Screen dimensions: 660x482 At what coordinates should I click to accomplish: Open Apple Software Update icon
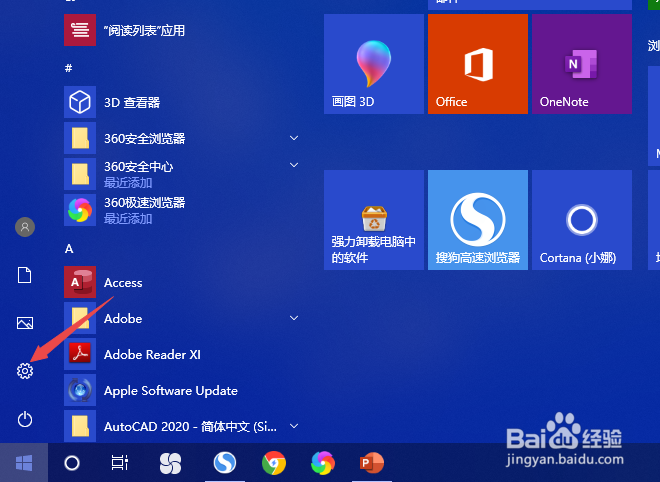tap(80, 390)
